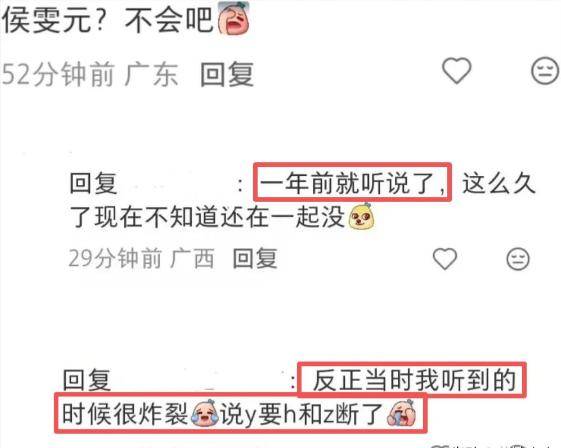This screenshot has height=448, width=561.
Task: Open the blurred username before 反正当时我听到的
Action: (200, 380)
